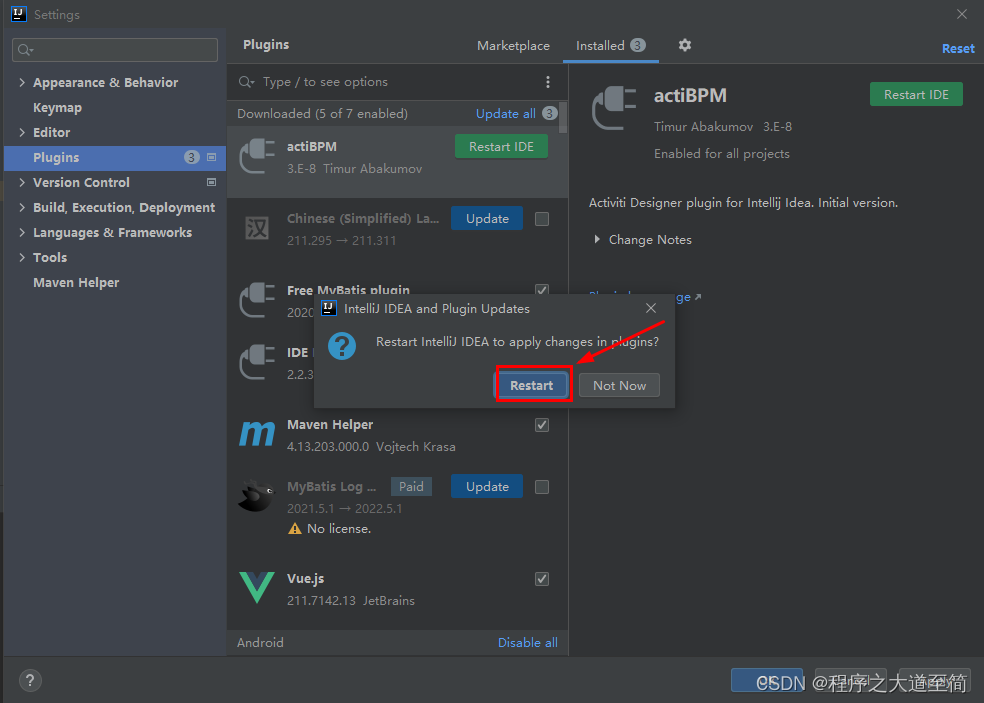Click the Free MyBatis plugin icon
The image size is (984, 703).
pos(257,300)
